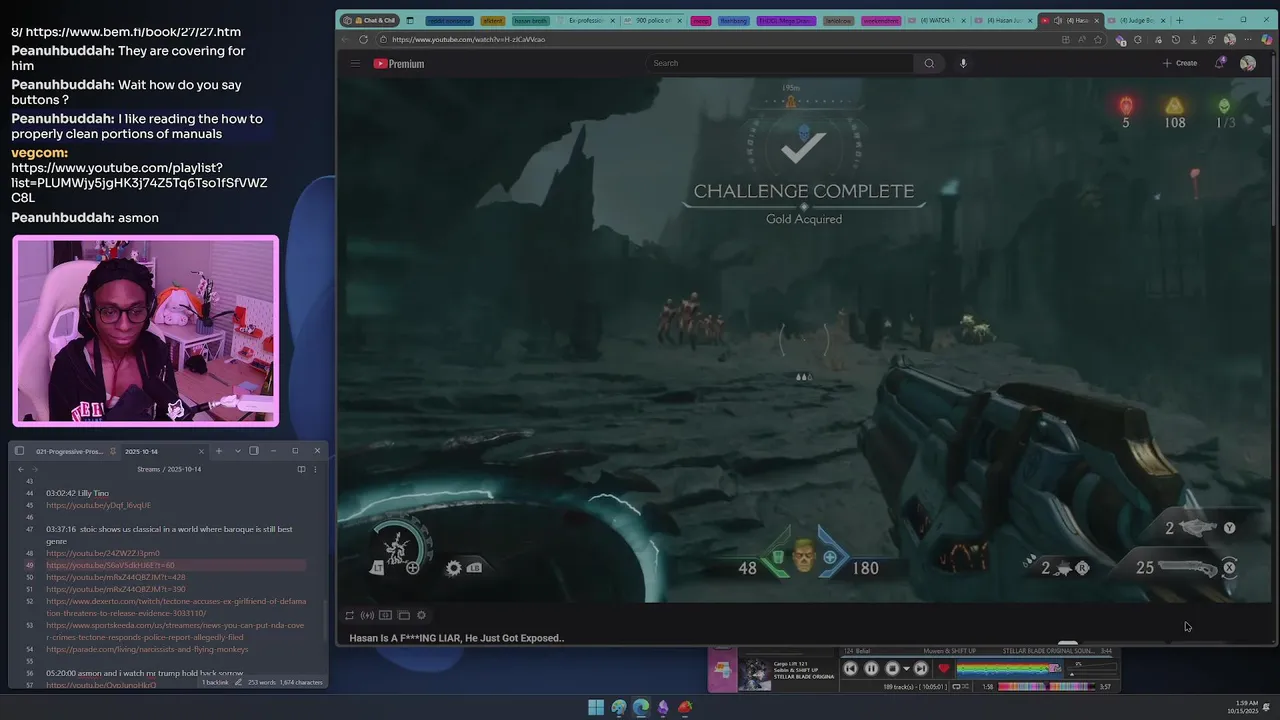Image resolution: width=1280 pixels, height=720 pixels.
Task: Click the gear icon below the video
Action: point(421,615)
